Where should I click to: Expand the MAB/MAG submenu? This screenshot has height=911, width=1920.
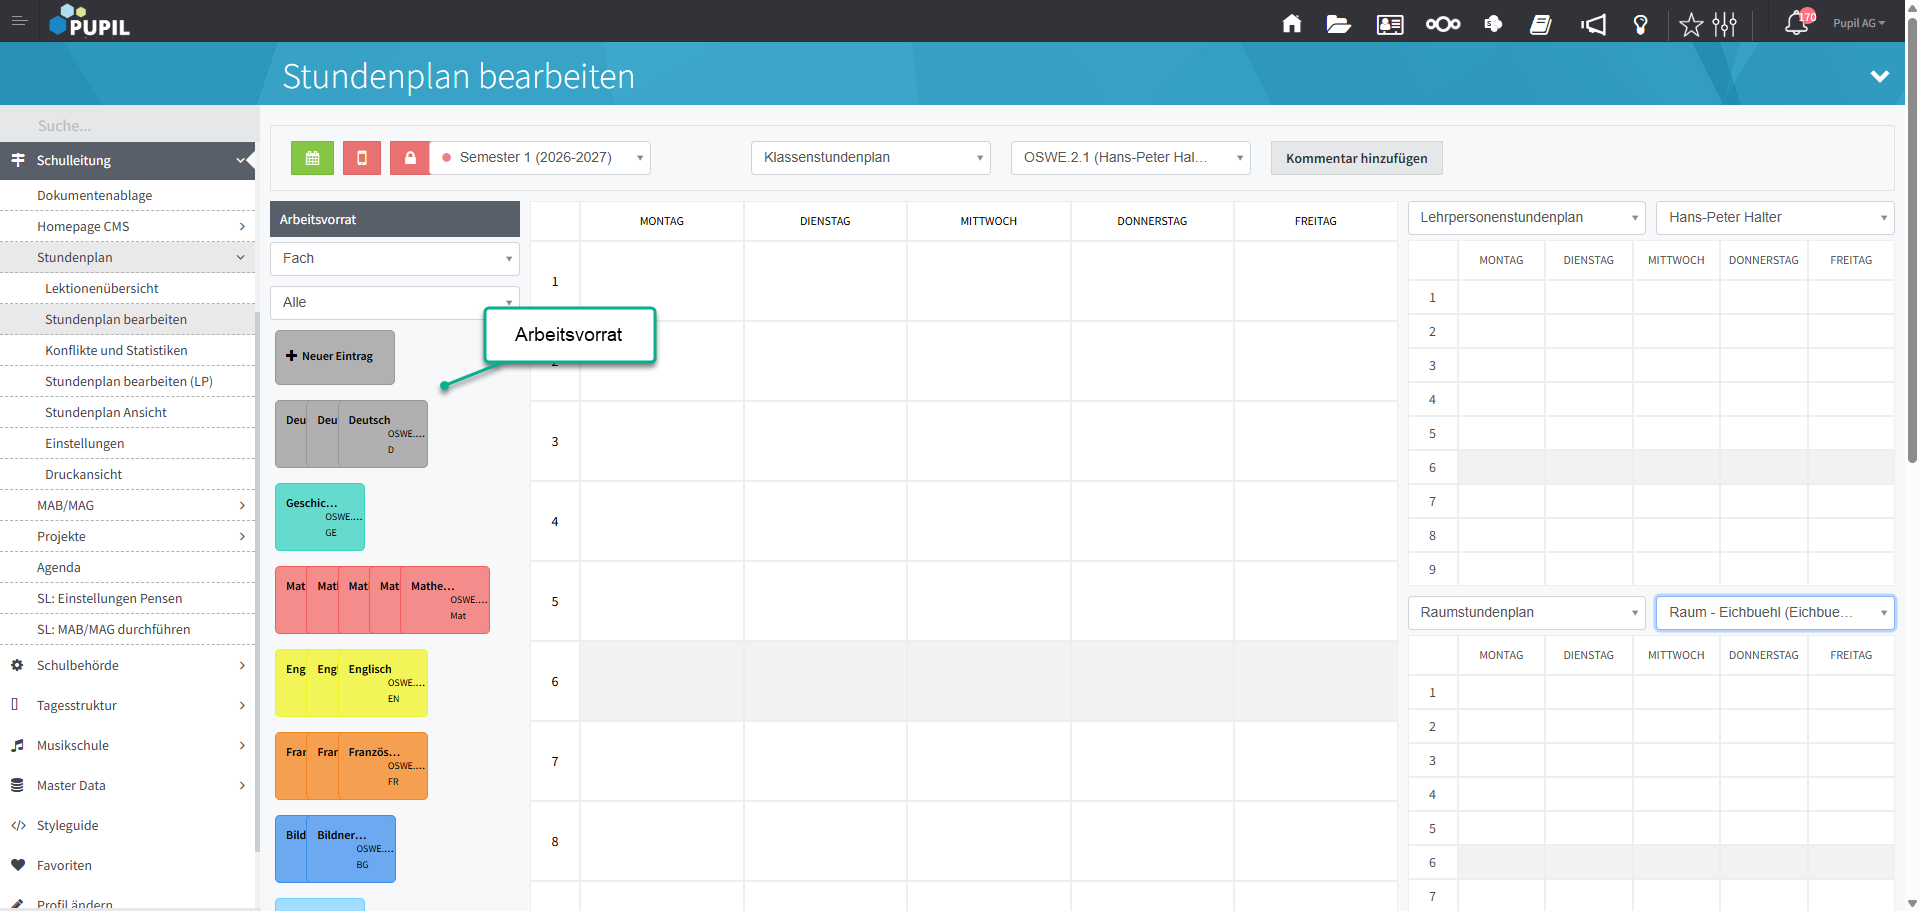pos(242,506)
